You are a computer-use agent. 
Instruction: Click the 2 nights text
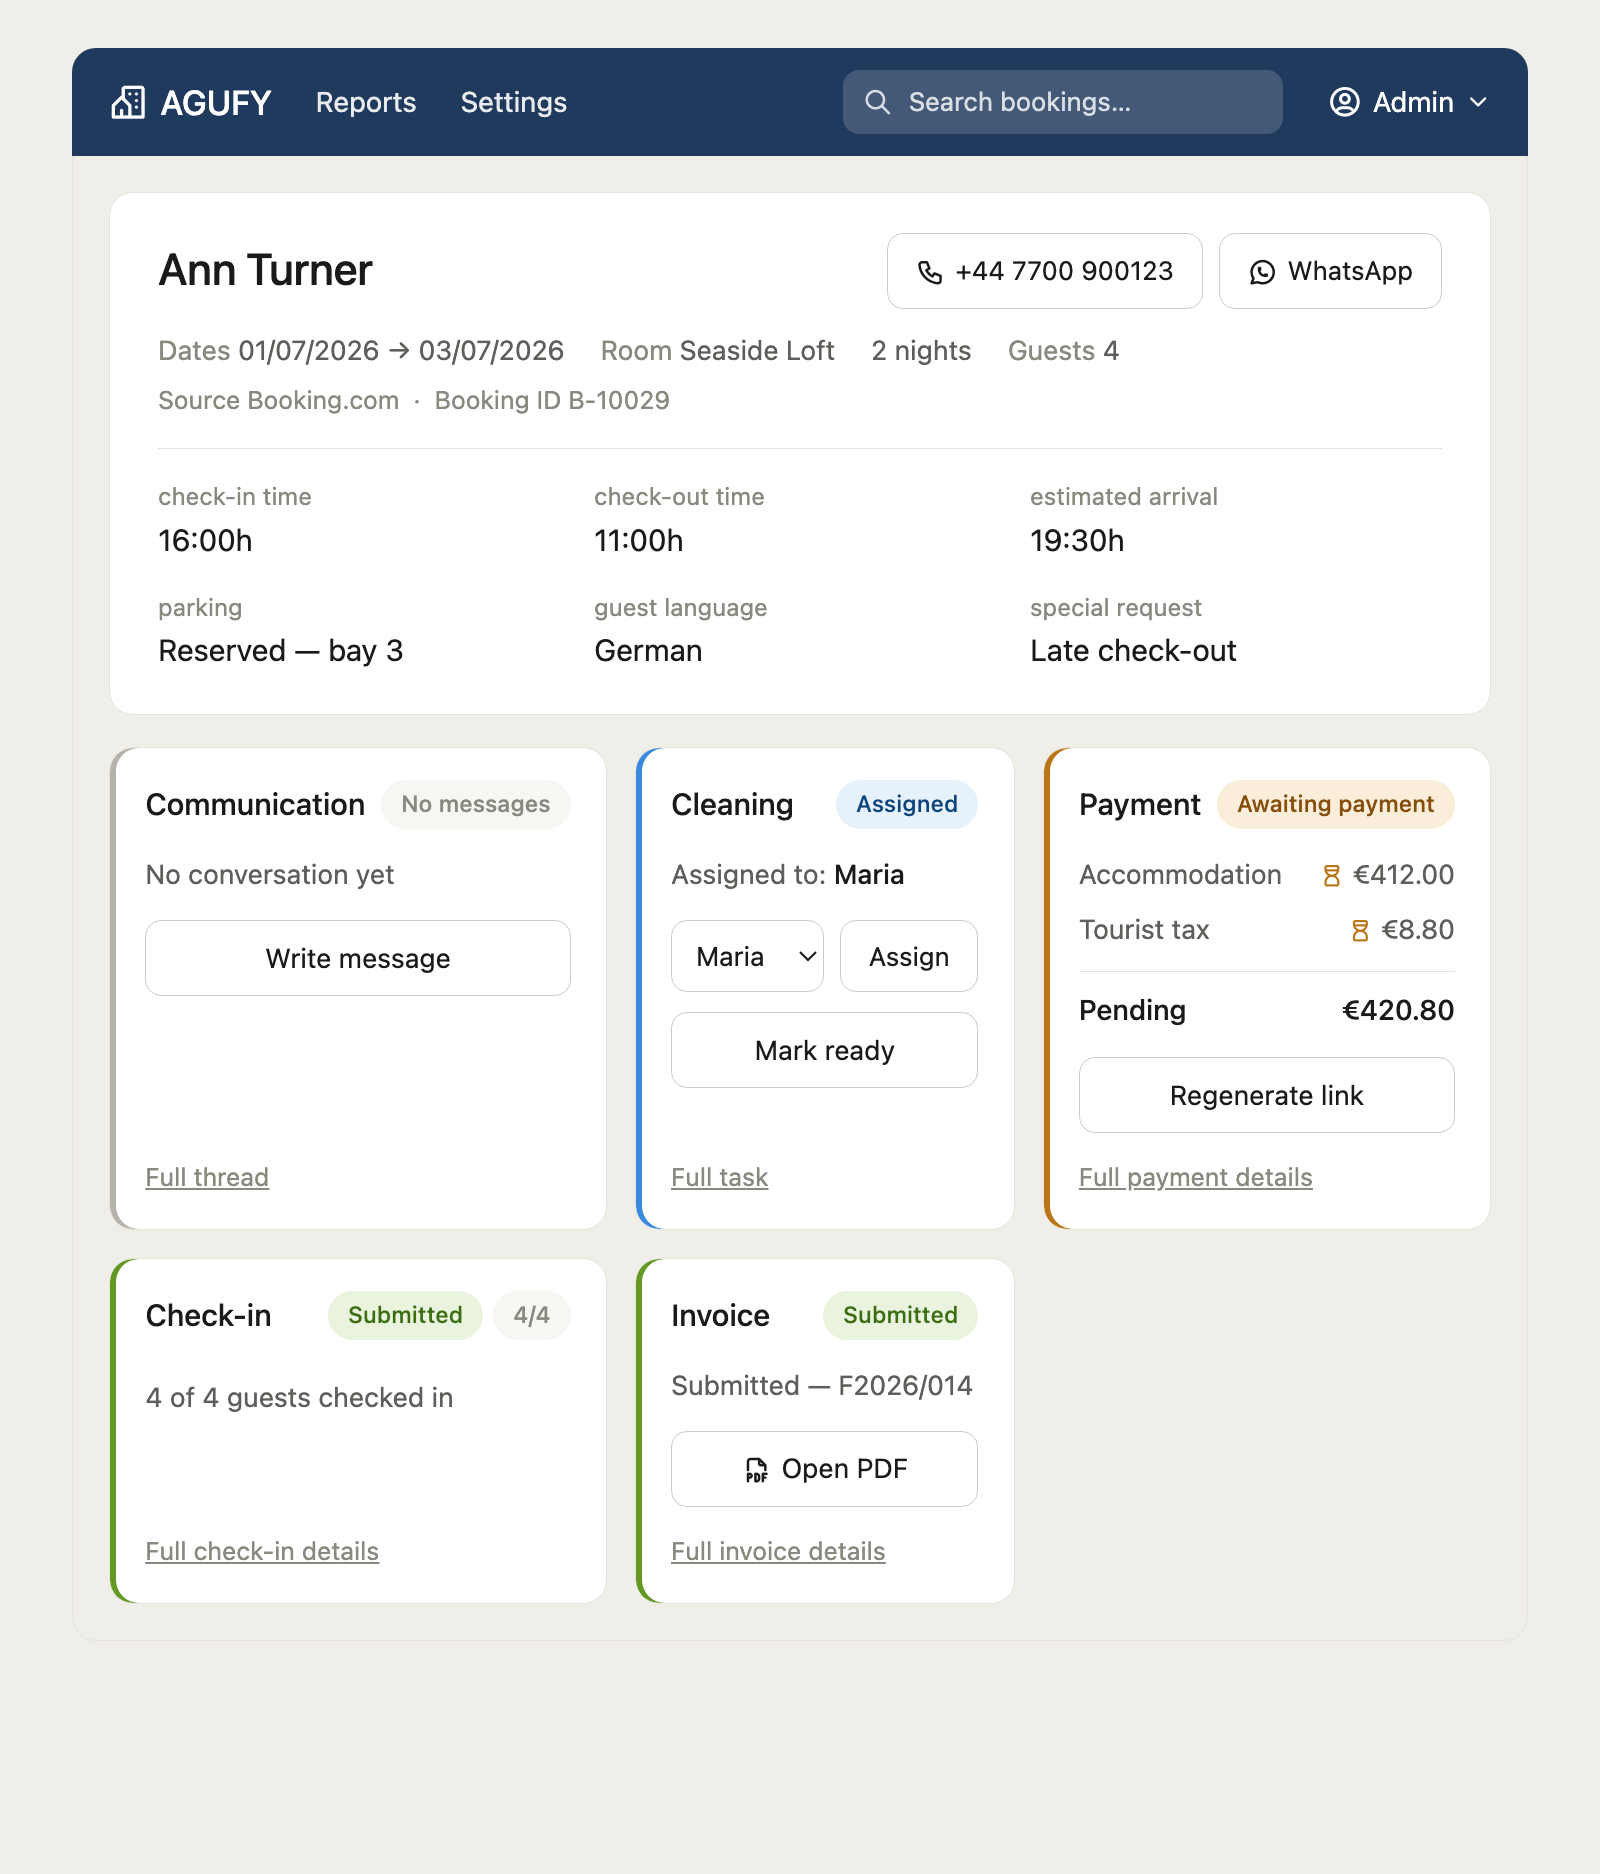[x=921, y=351]
